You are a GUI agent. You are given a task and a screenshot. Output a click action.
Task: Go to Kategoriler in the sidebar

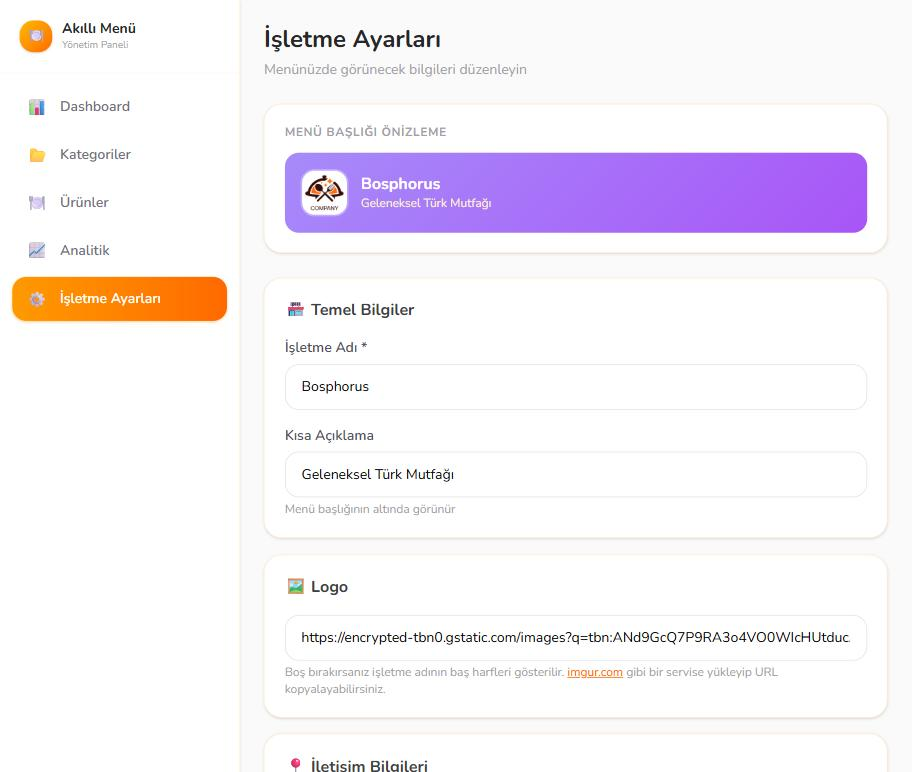tap(119, 155)
